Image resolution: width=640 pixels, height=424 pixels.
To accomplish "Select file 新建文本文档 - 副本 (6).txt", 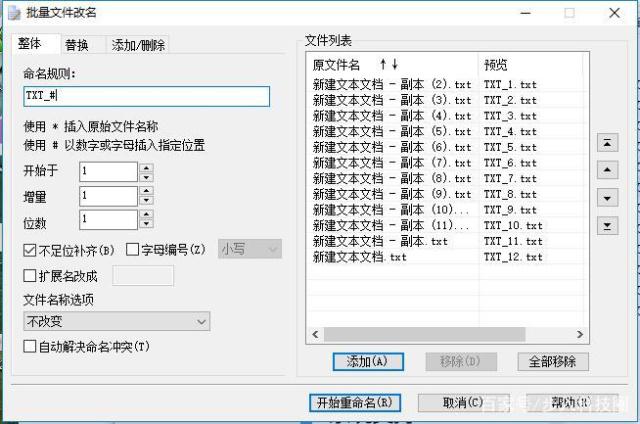I will coord(392,147).
